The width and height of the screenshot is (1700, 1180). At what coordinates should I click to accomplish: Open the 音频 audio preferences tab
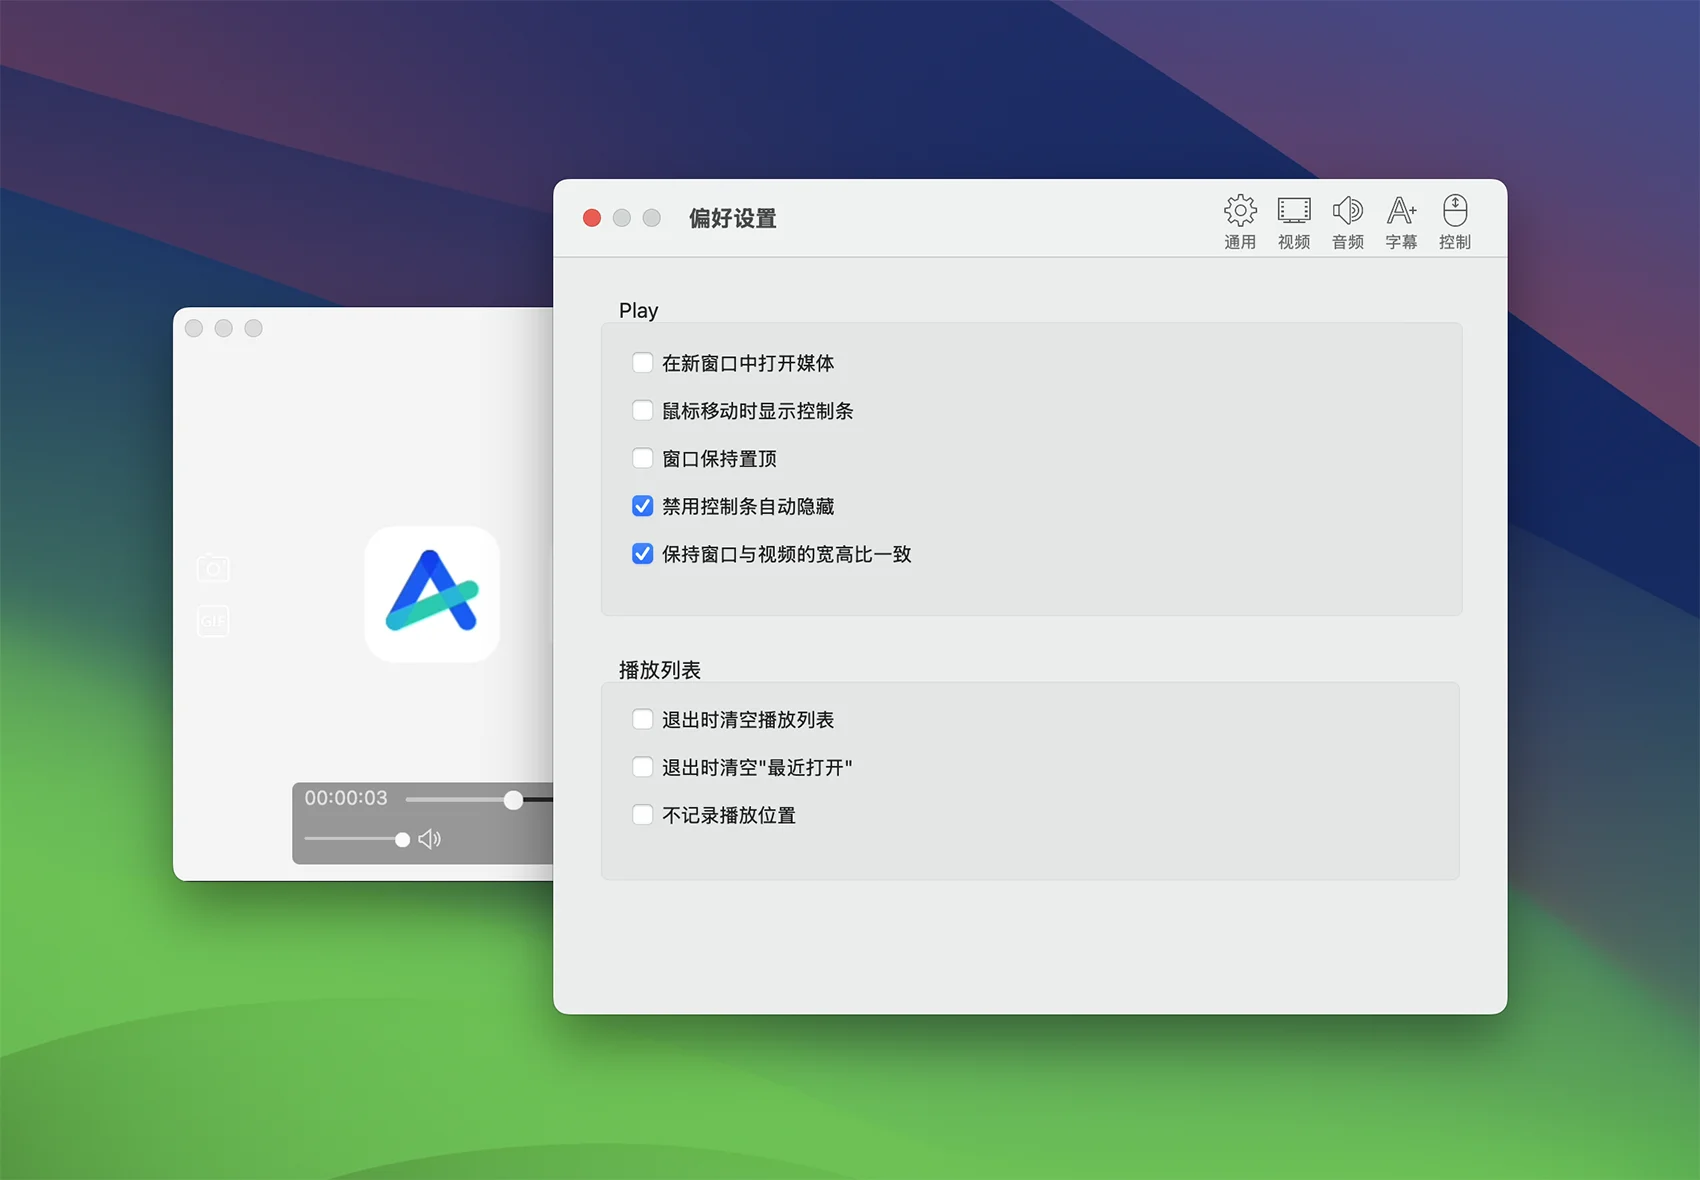coord(1347,222)
